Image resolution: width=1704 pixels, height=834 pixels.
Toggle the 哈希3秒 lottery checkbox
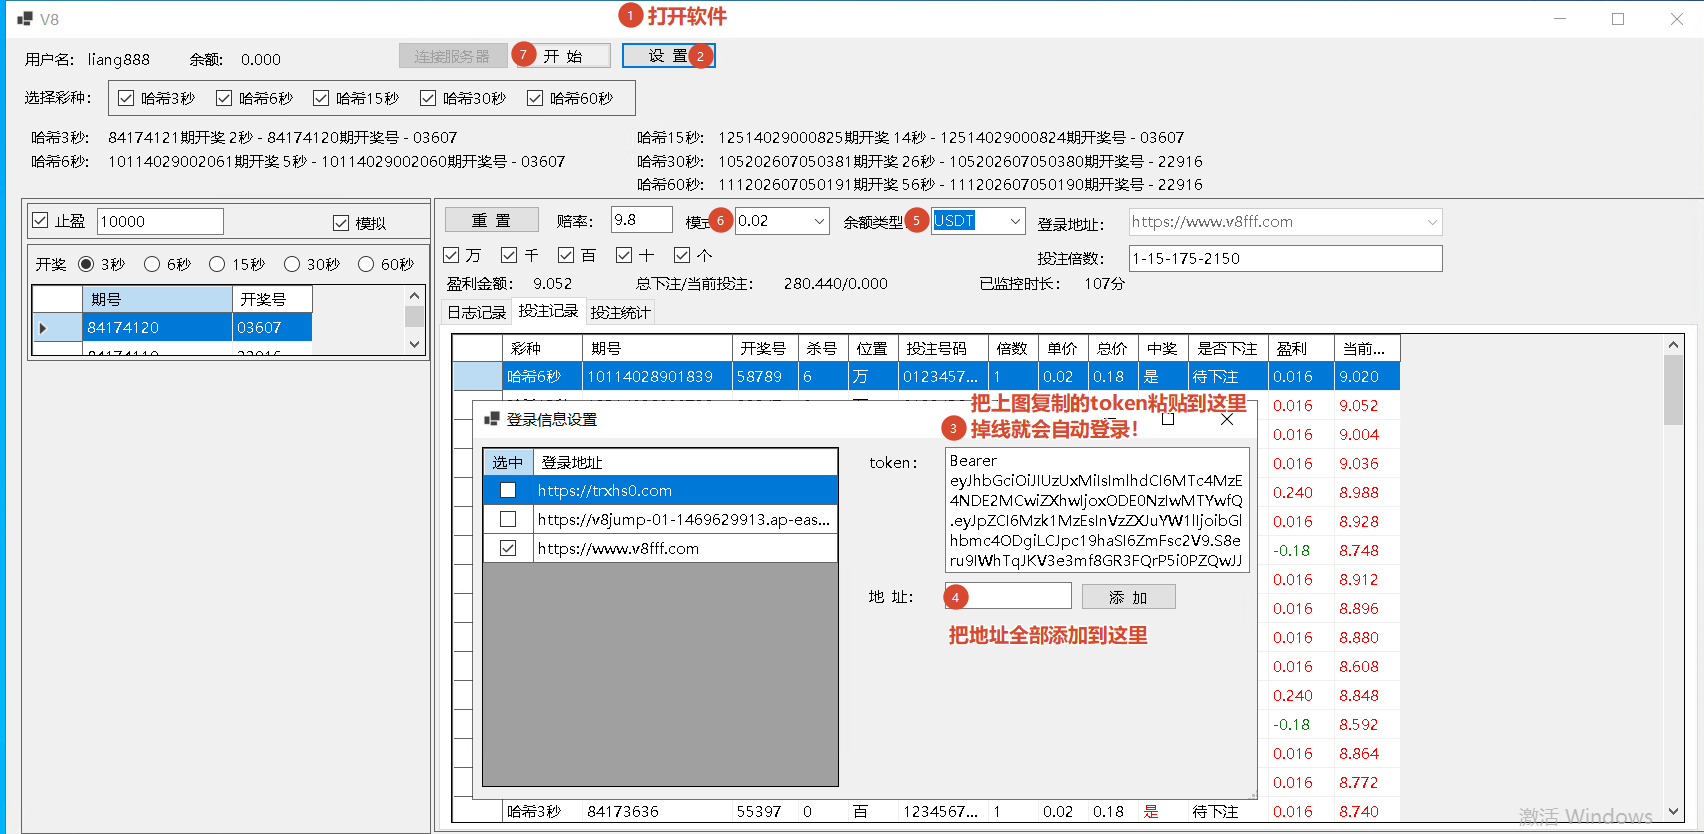126,98
